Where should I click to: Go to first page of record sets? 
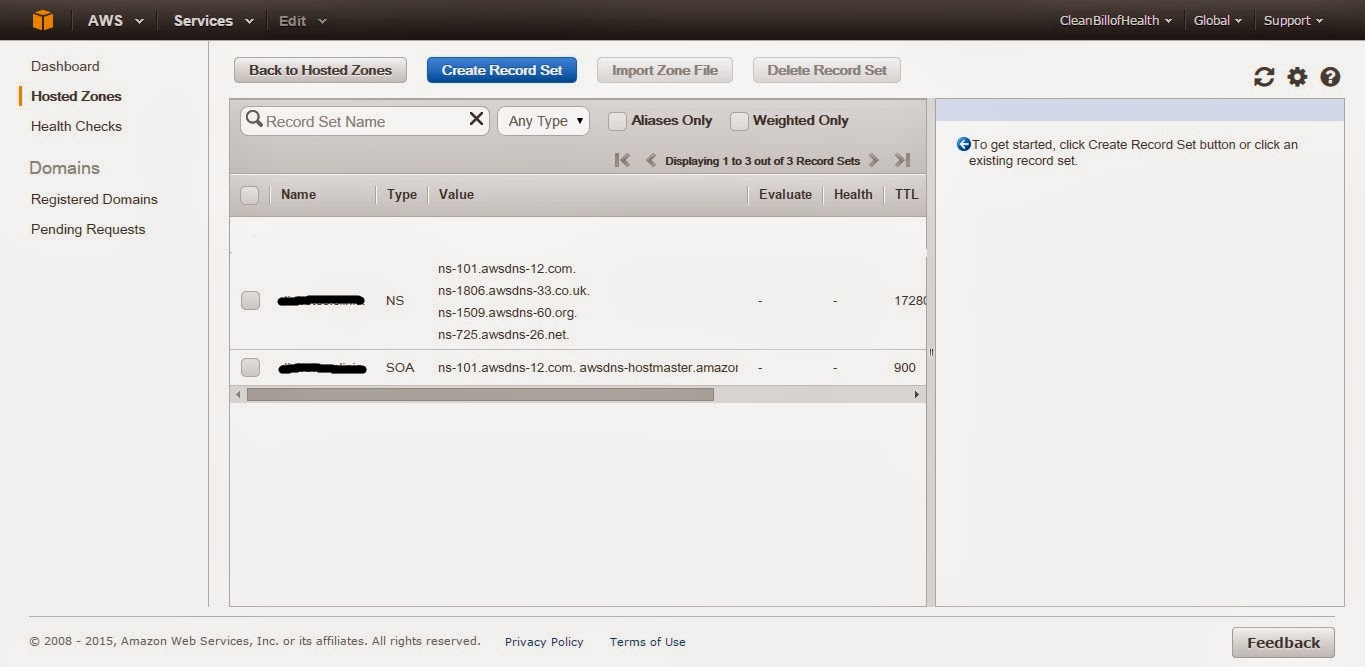coord(622,160)
